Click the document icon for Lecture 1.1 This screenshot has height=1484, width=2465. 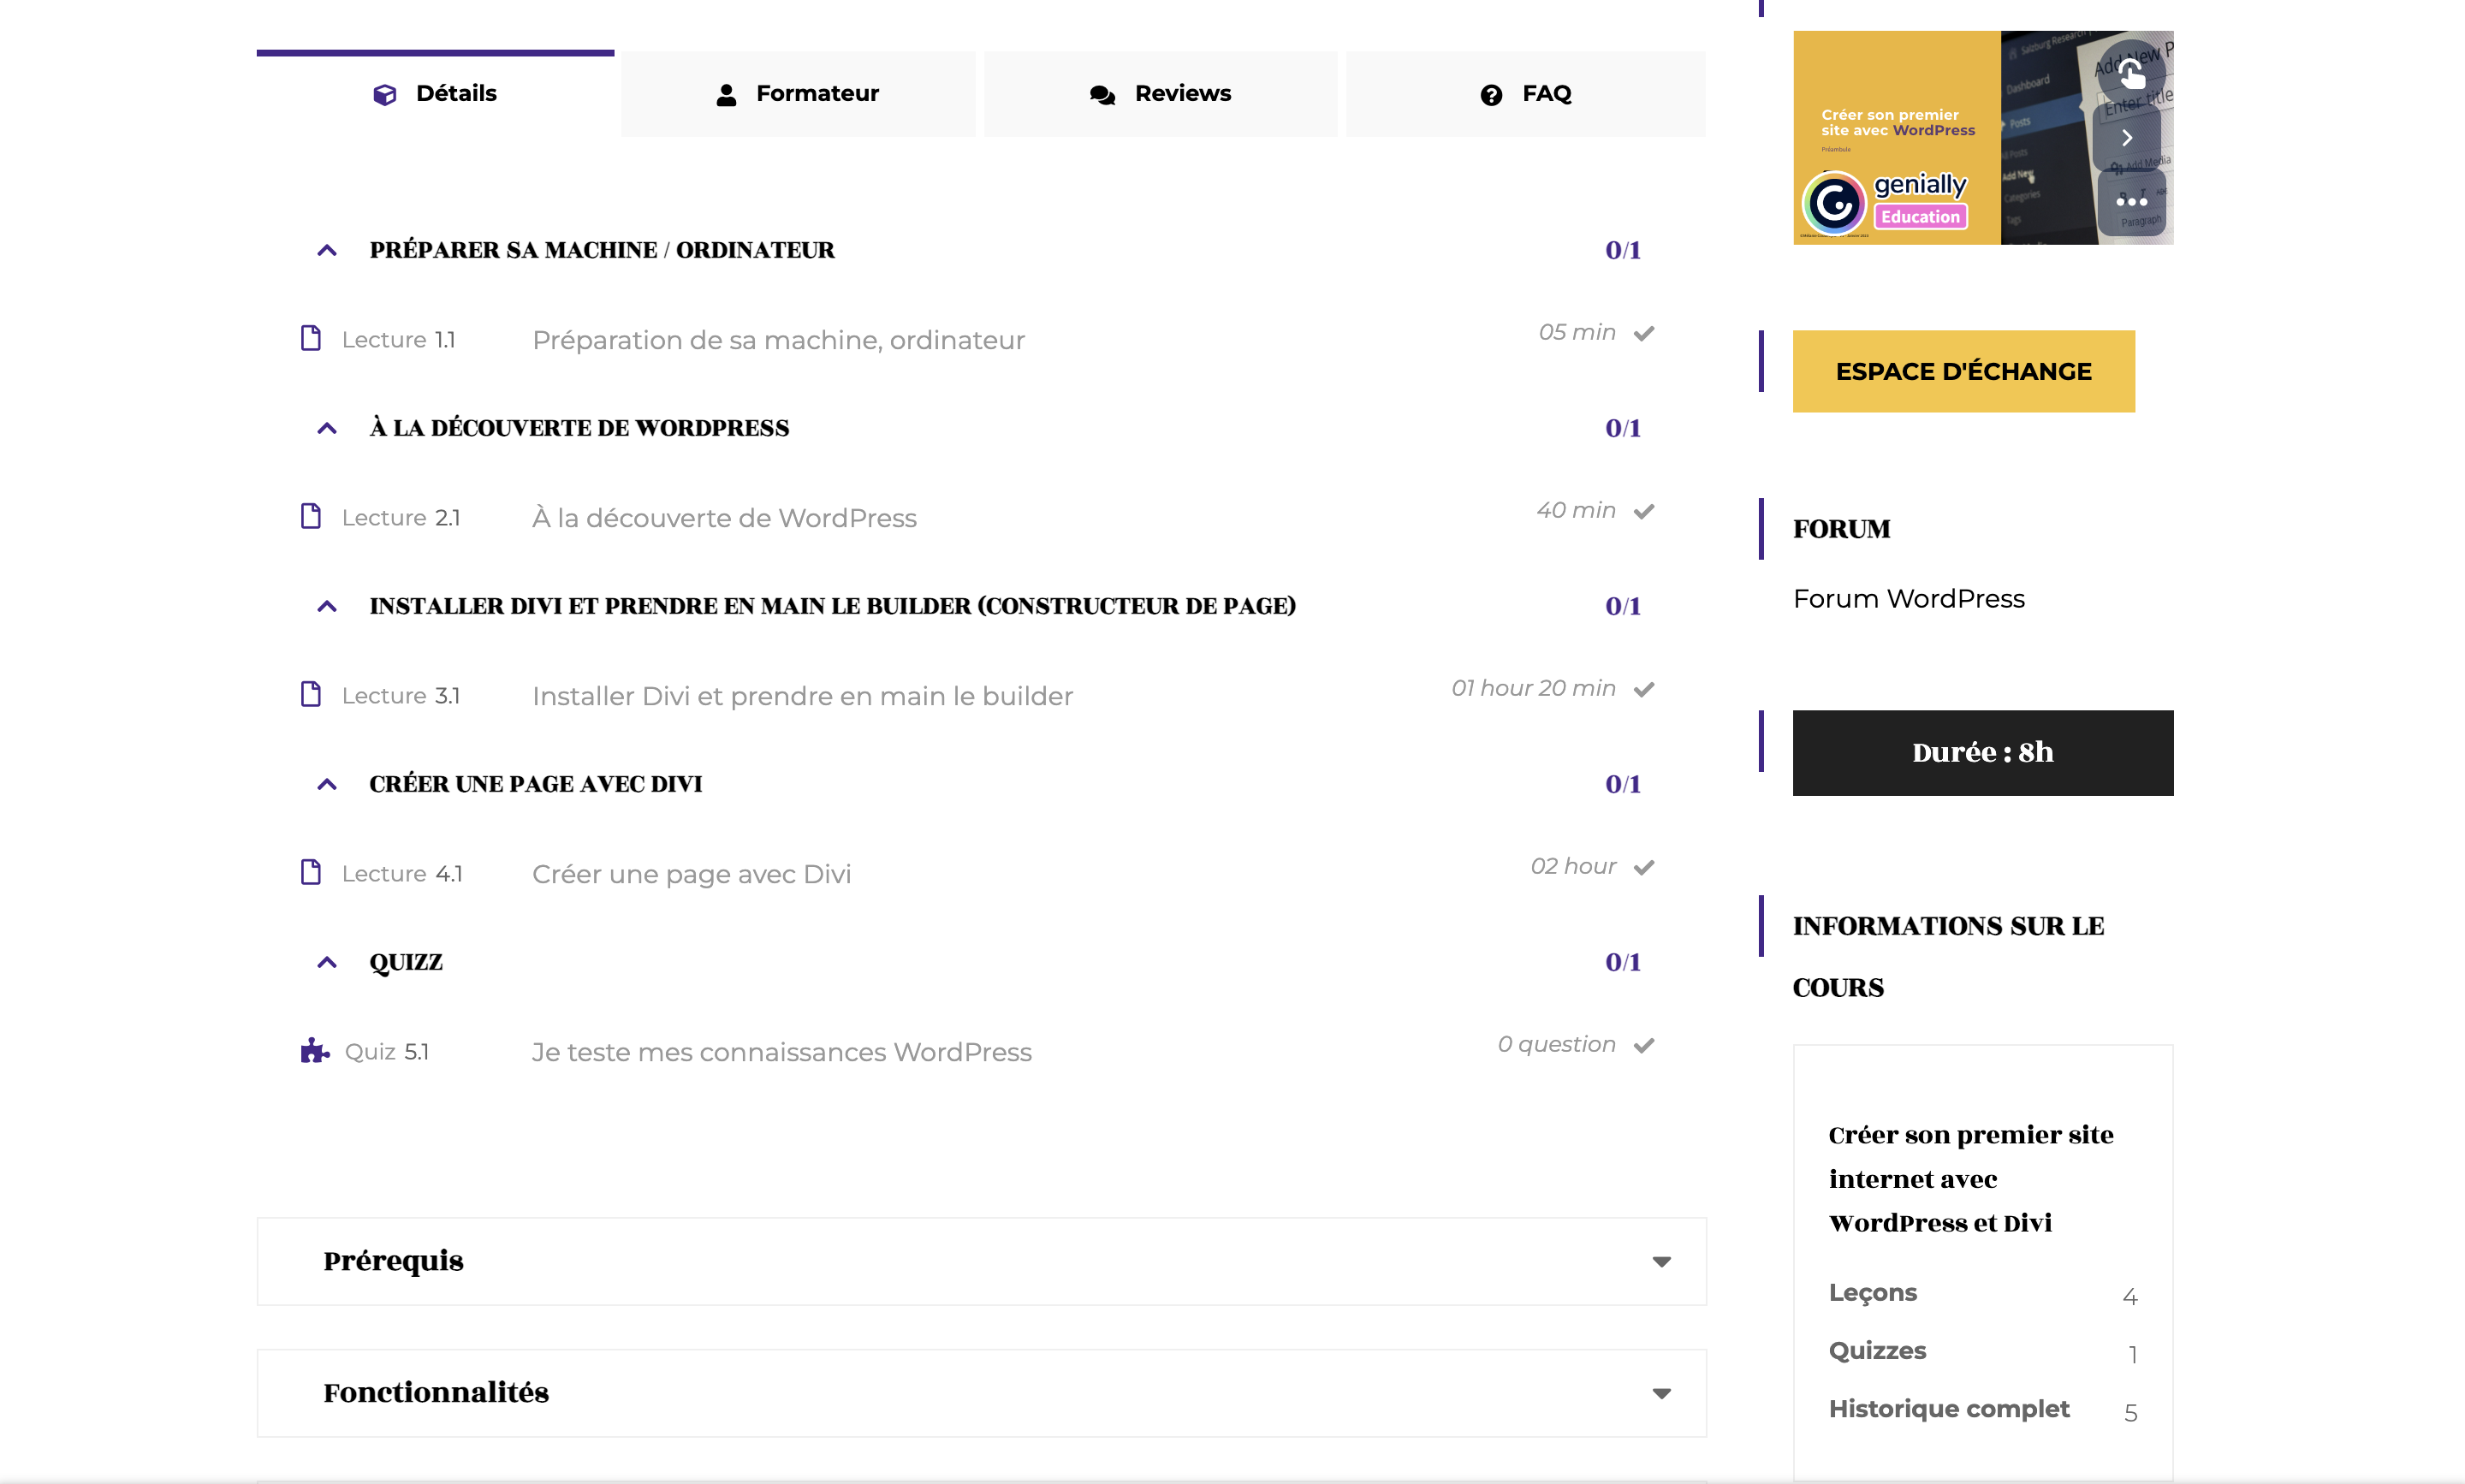(311, 338)
